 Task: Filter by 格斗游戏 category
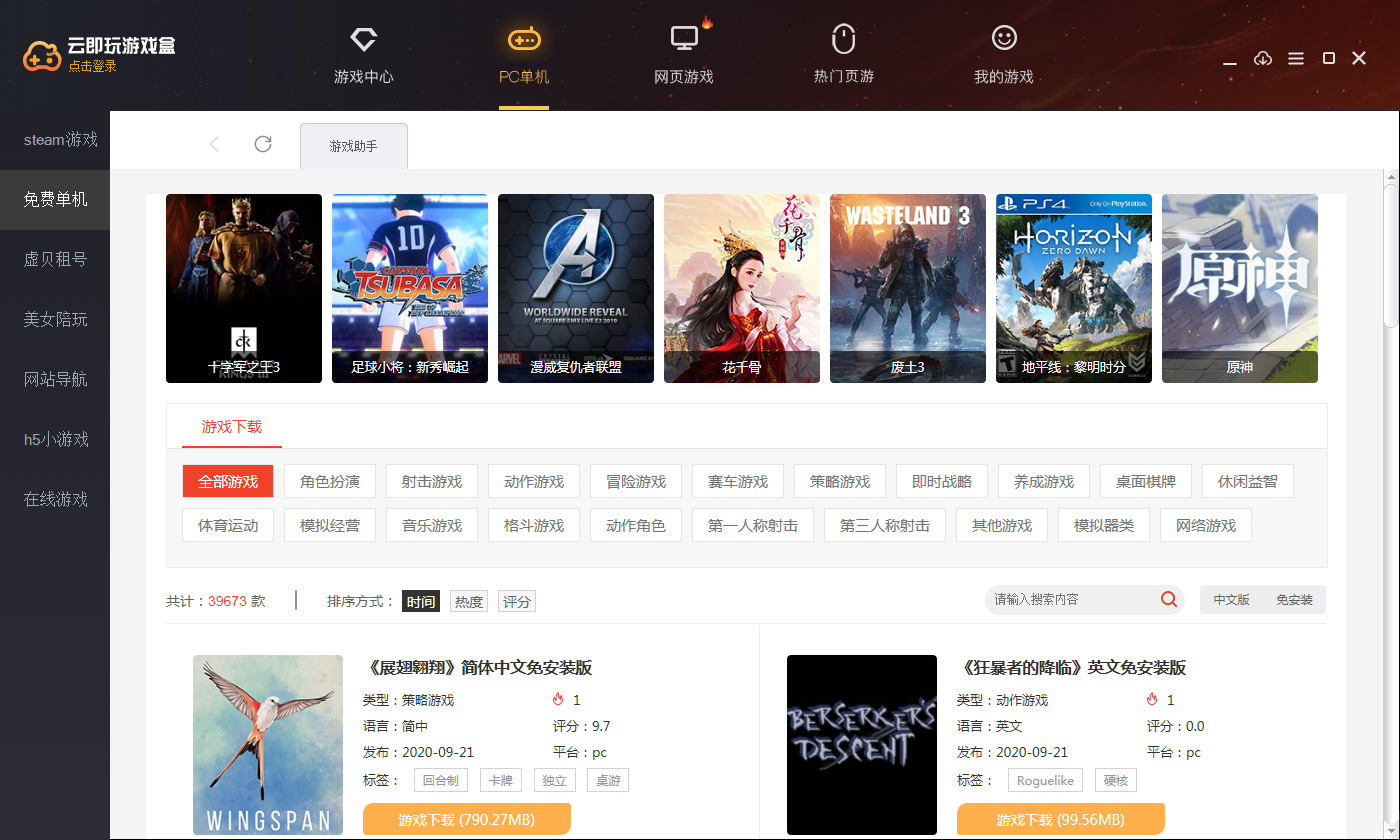coord(534,525)
